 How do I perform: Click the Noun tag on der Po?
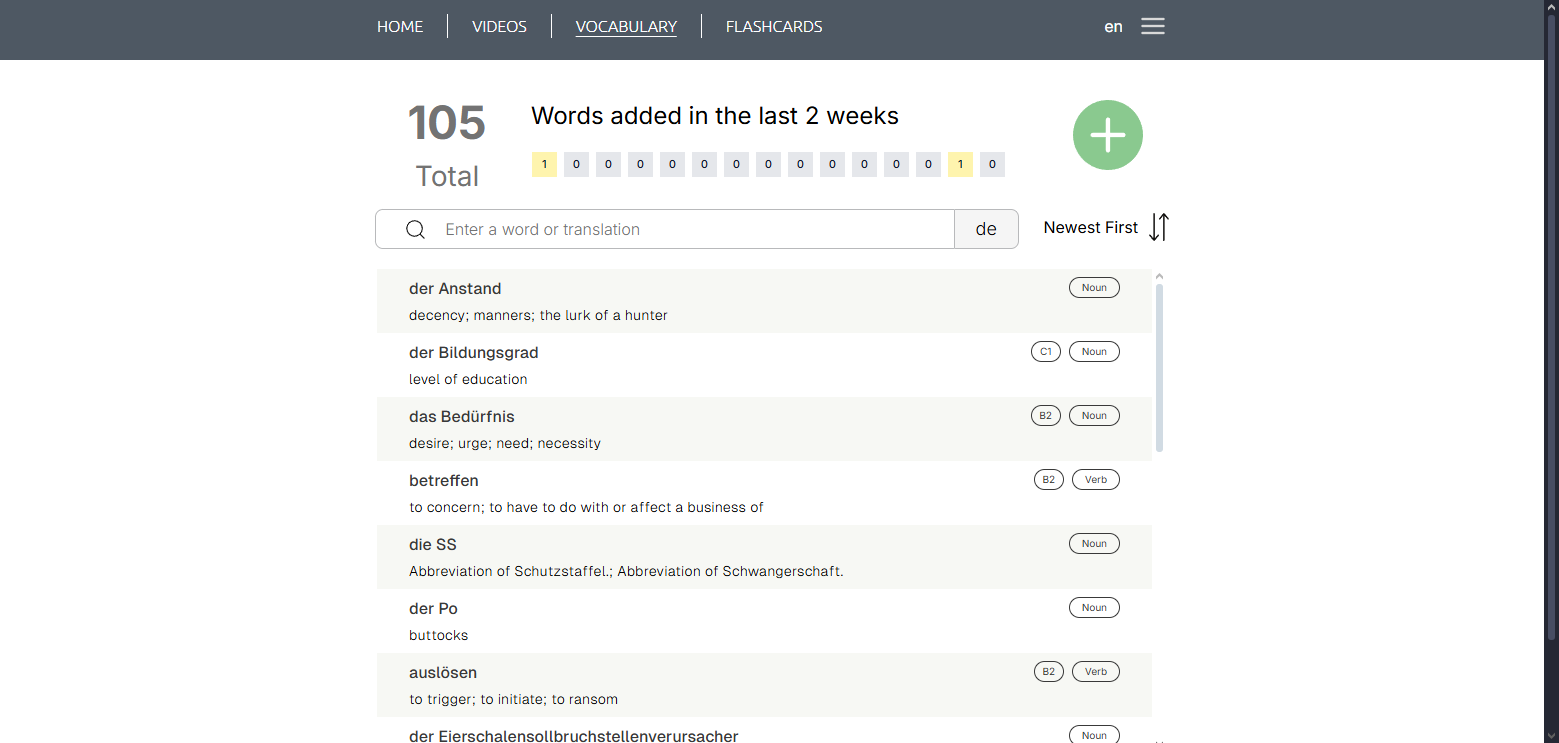coord(1094,608)
